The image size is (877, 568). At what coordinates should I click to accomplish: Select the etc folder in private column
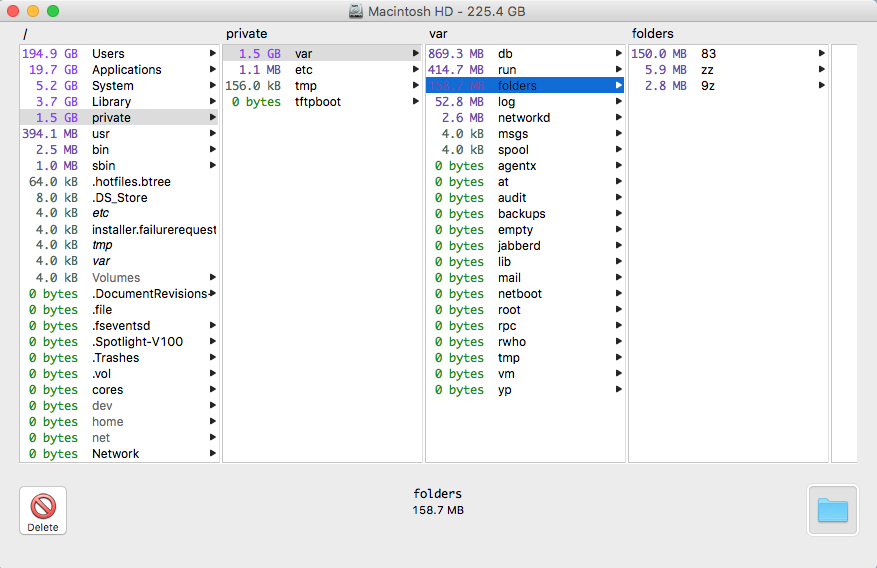pyautogui.click(x=322, y=70)
